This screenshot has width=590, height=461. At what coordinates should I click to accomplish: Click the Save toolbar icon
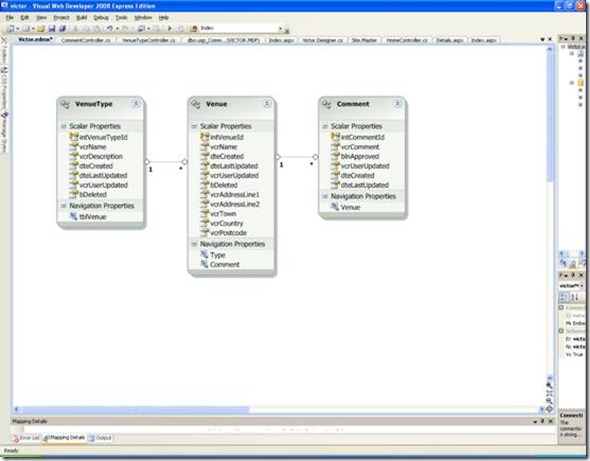(x=52, y=29)
